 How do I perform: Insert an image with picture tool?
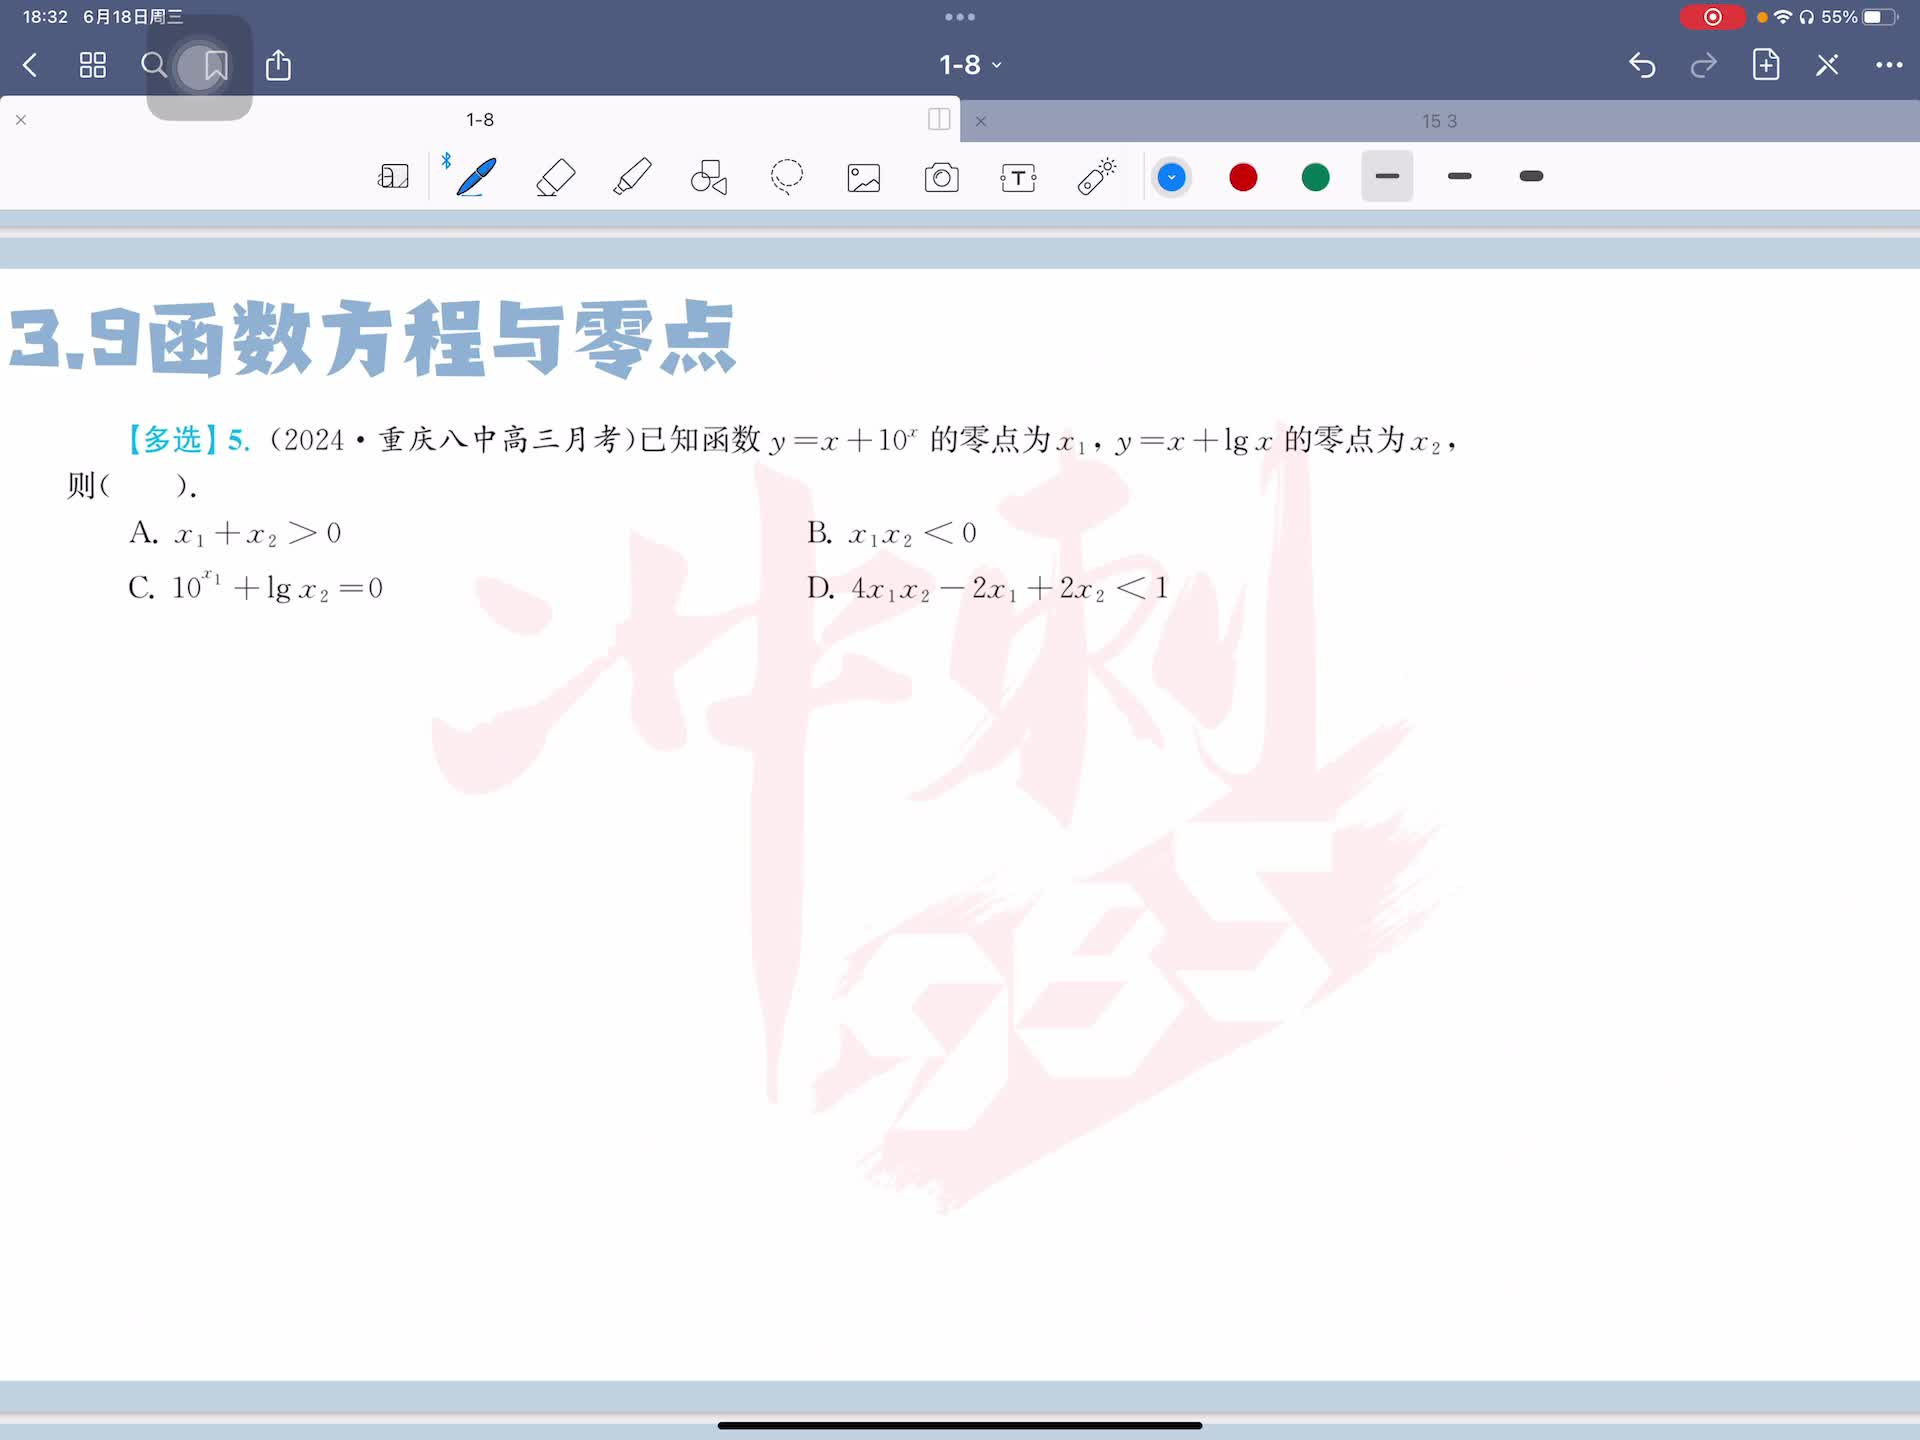(x=864, y=177)
